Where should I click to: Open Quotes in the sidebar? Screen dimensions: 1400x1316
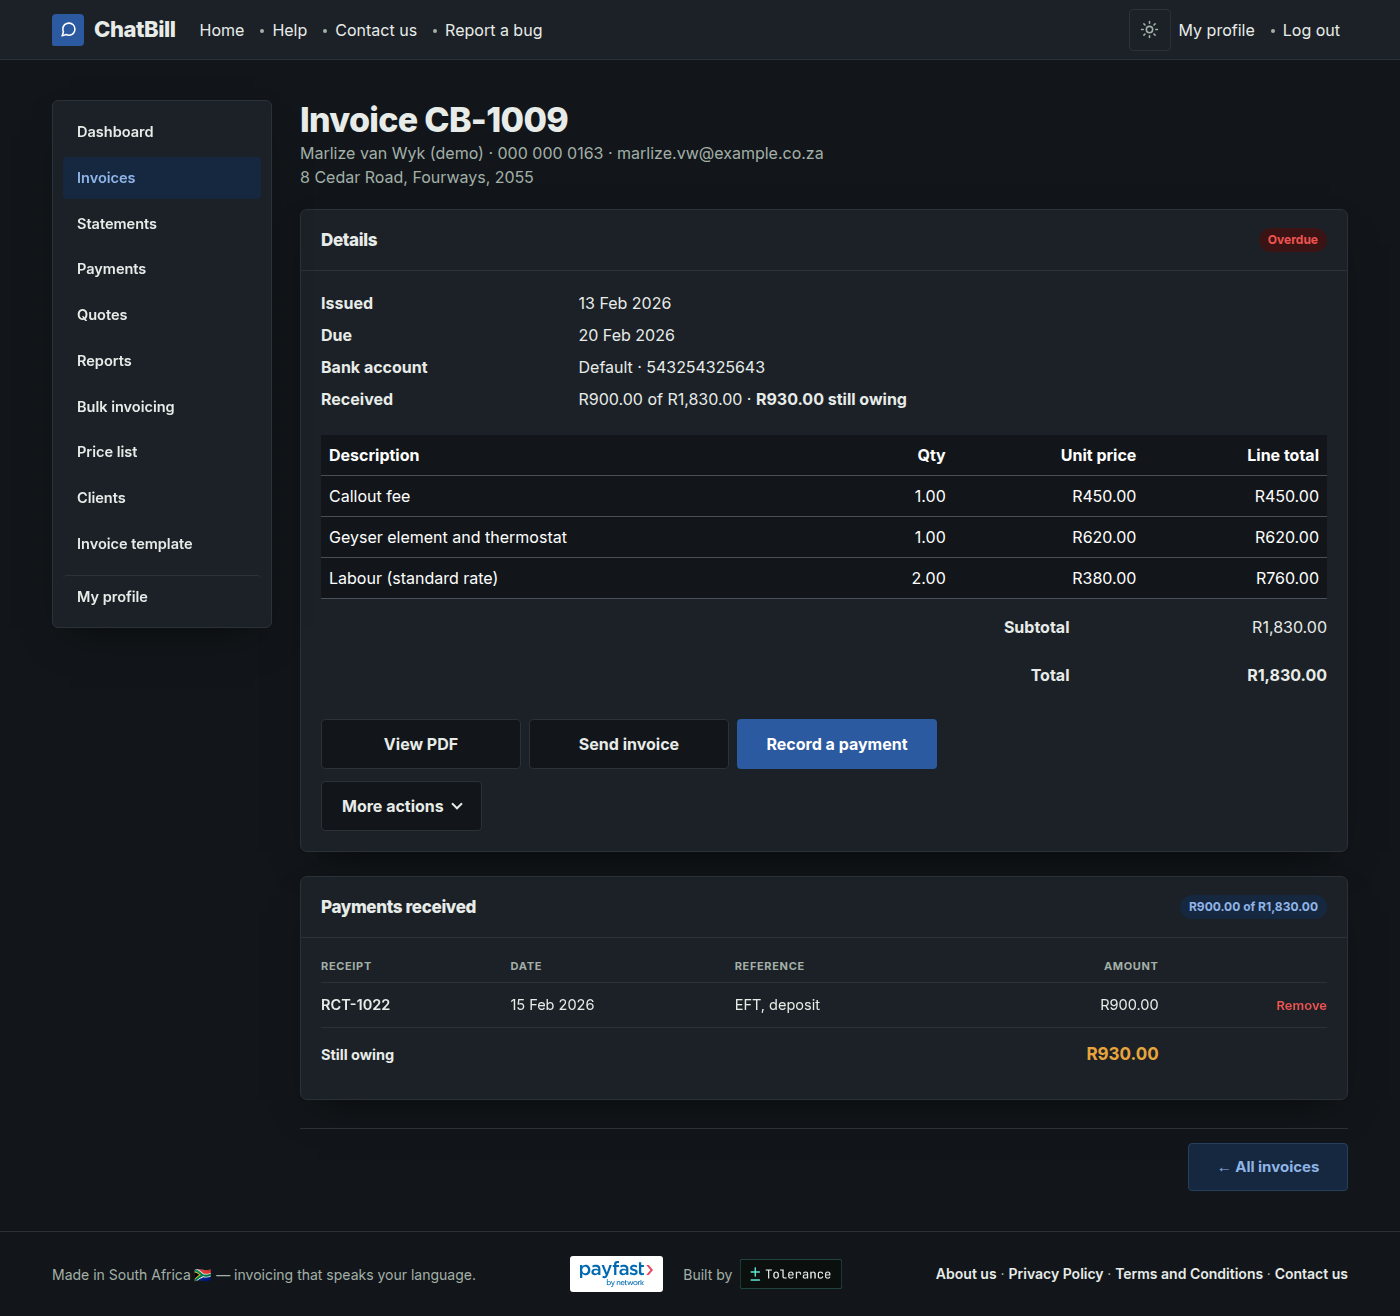pyautogui.click(x=162, y=315)
